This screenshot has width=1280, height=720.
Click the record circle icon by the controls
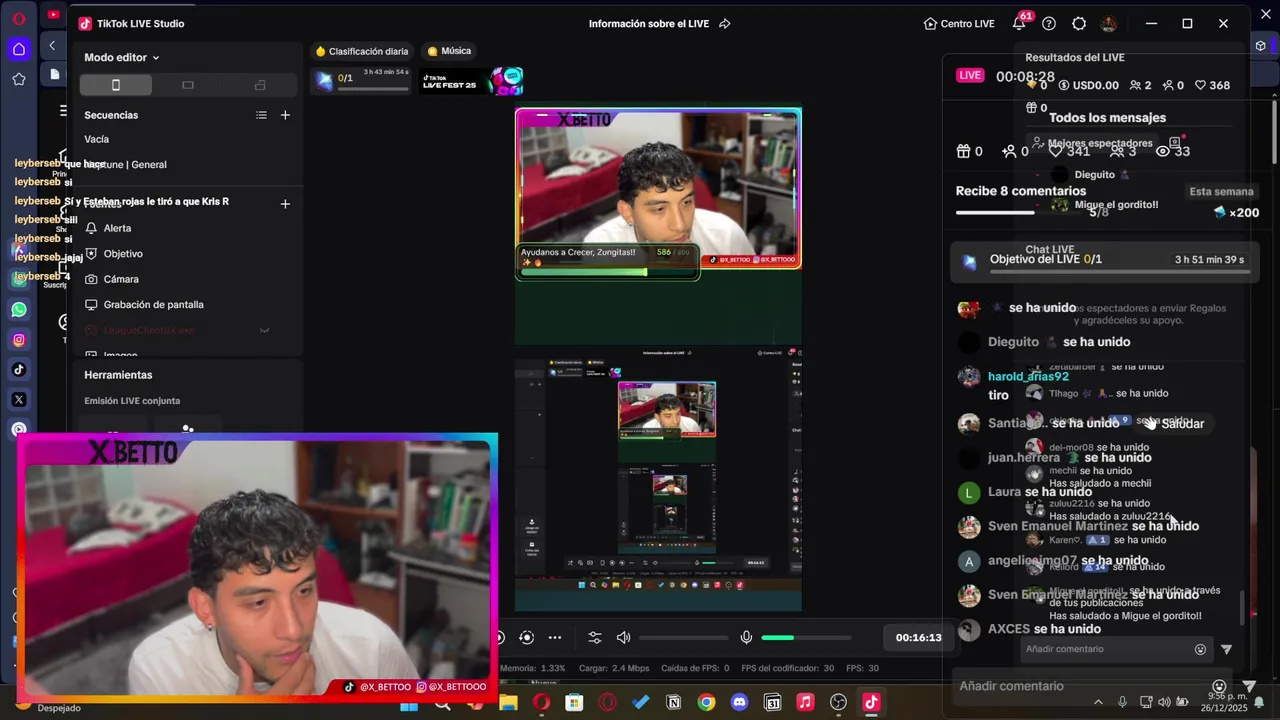click(527, 637)
